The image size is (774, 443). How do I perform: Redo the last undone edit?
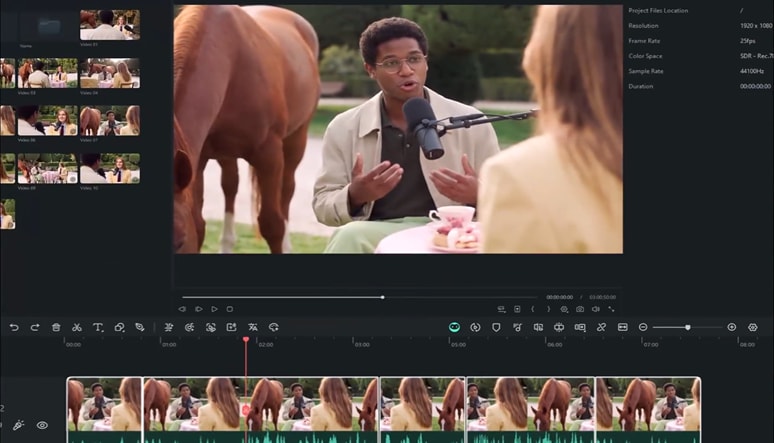click(x=35, y=327)
